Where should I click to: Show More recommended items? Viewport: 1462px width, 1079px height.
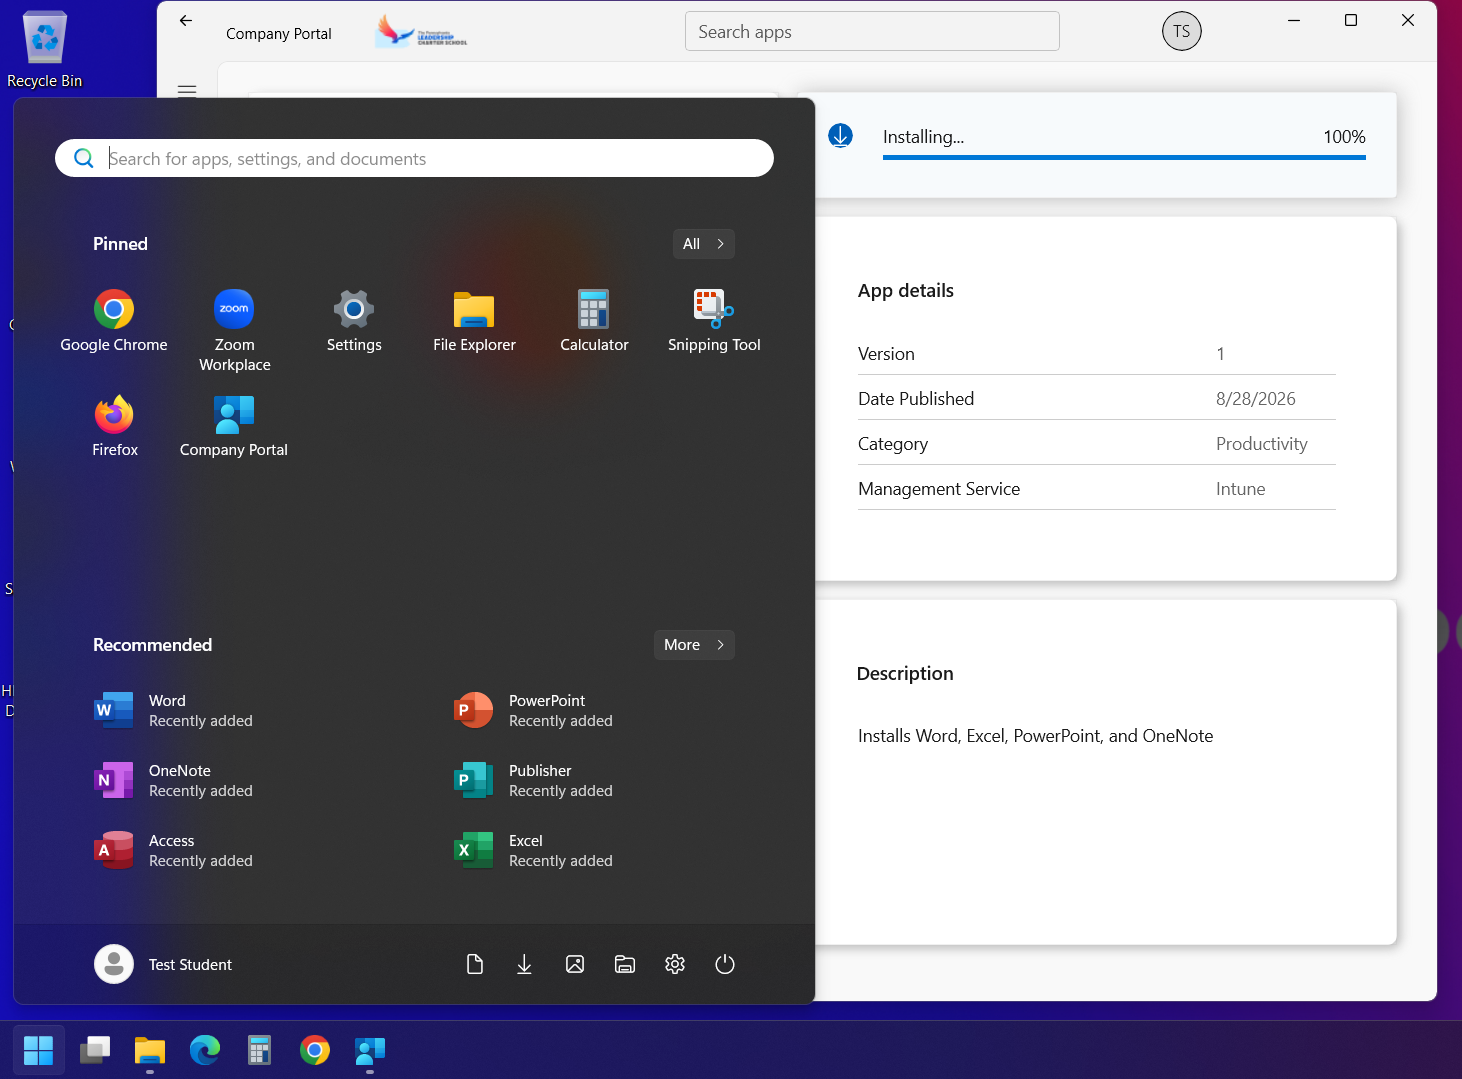click(694, 645)
